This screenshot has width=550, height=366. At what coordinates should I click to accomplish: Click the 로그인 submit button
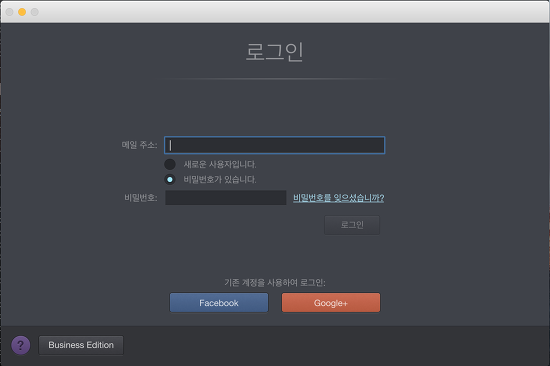point(352,225)
